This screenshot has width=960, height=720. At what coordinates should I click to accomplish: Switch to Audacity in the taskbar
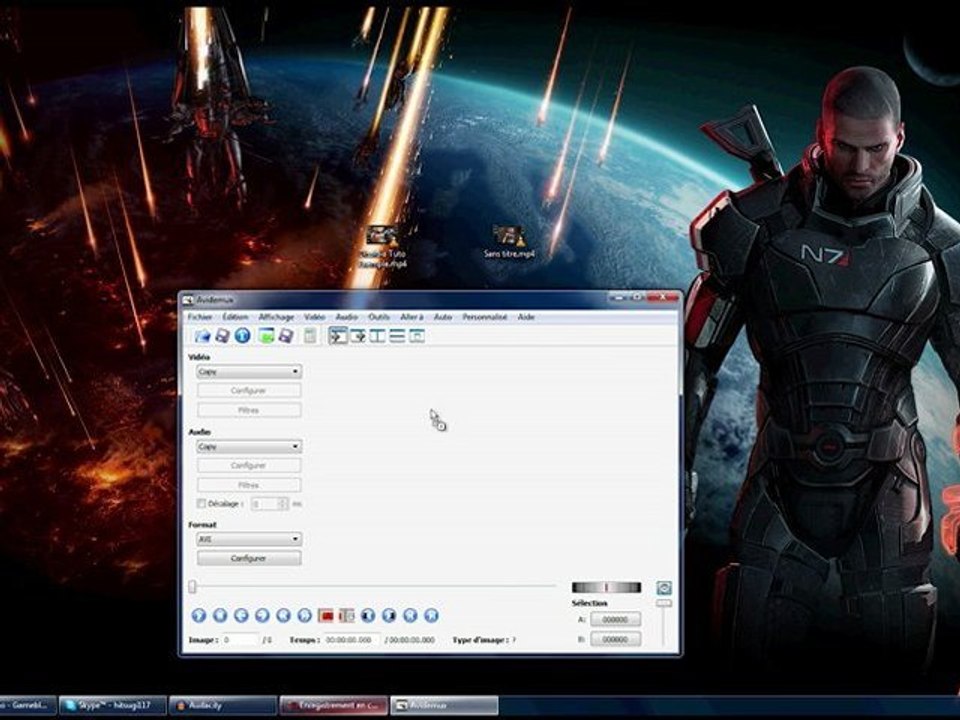pos(223,705)
